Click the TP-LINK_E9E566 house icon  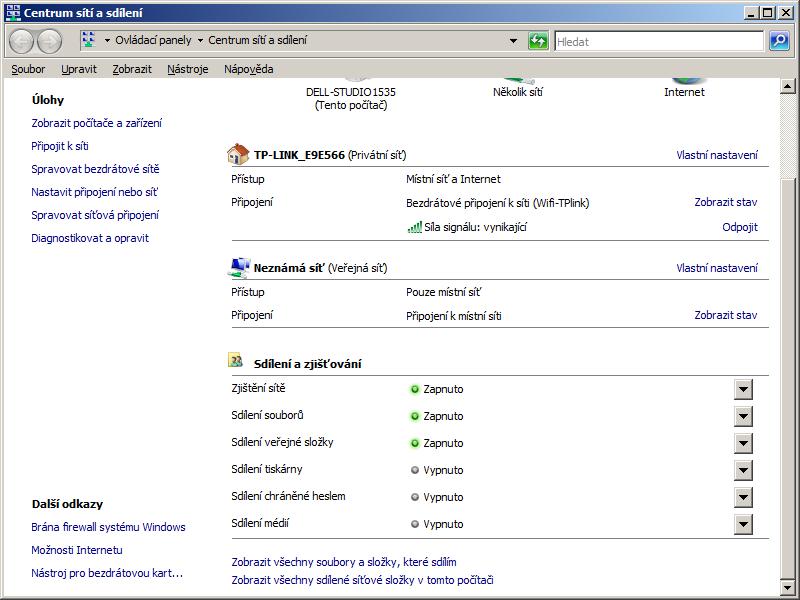pyautogui.click(x=238, y=155)
